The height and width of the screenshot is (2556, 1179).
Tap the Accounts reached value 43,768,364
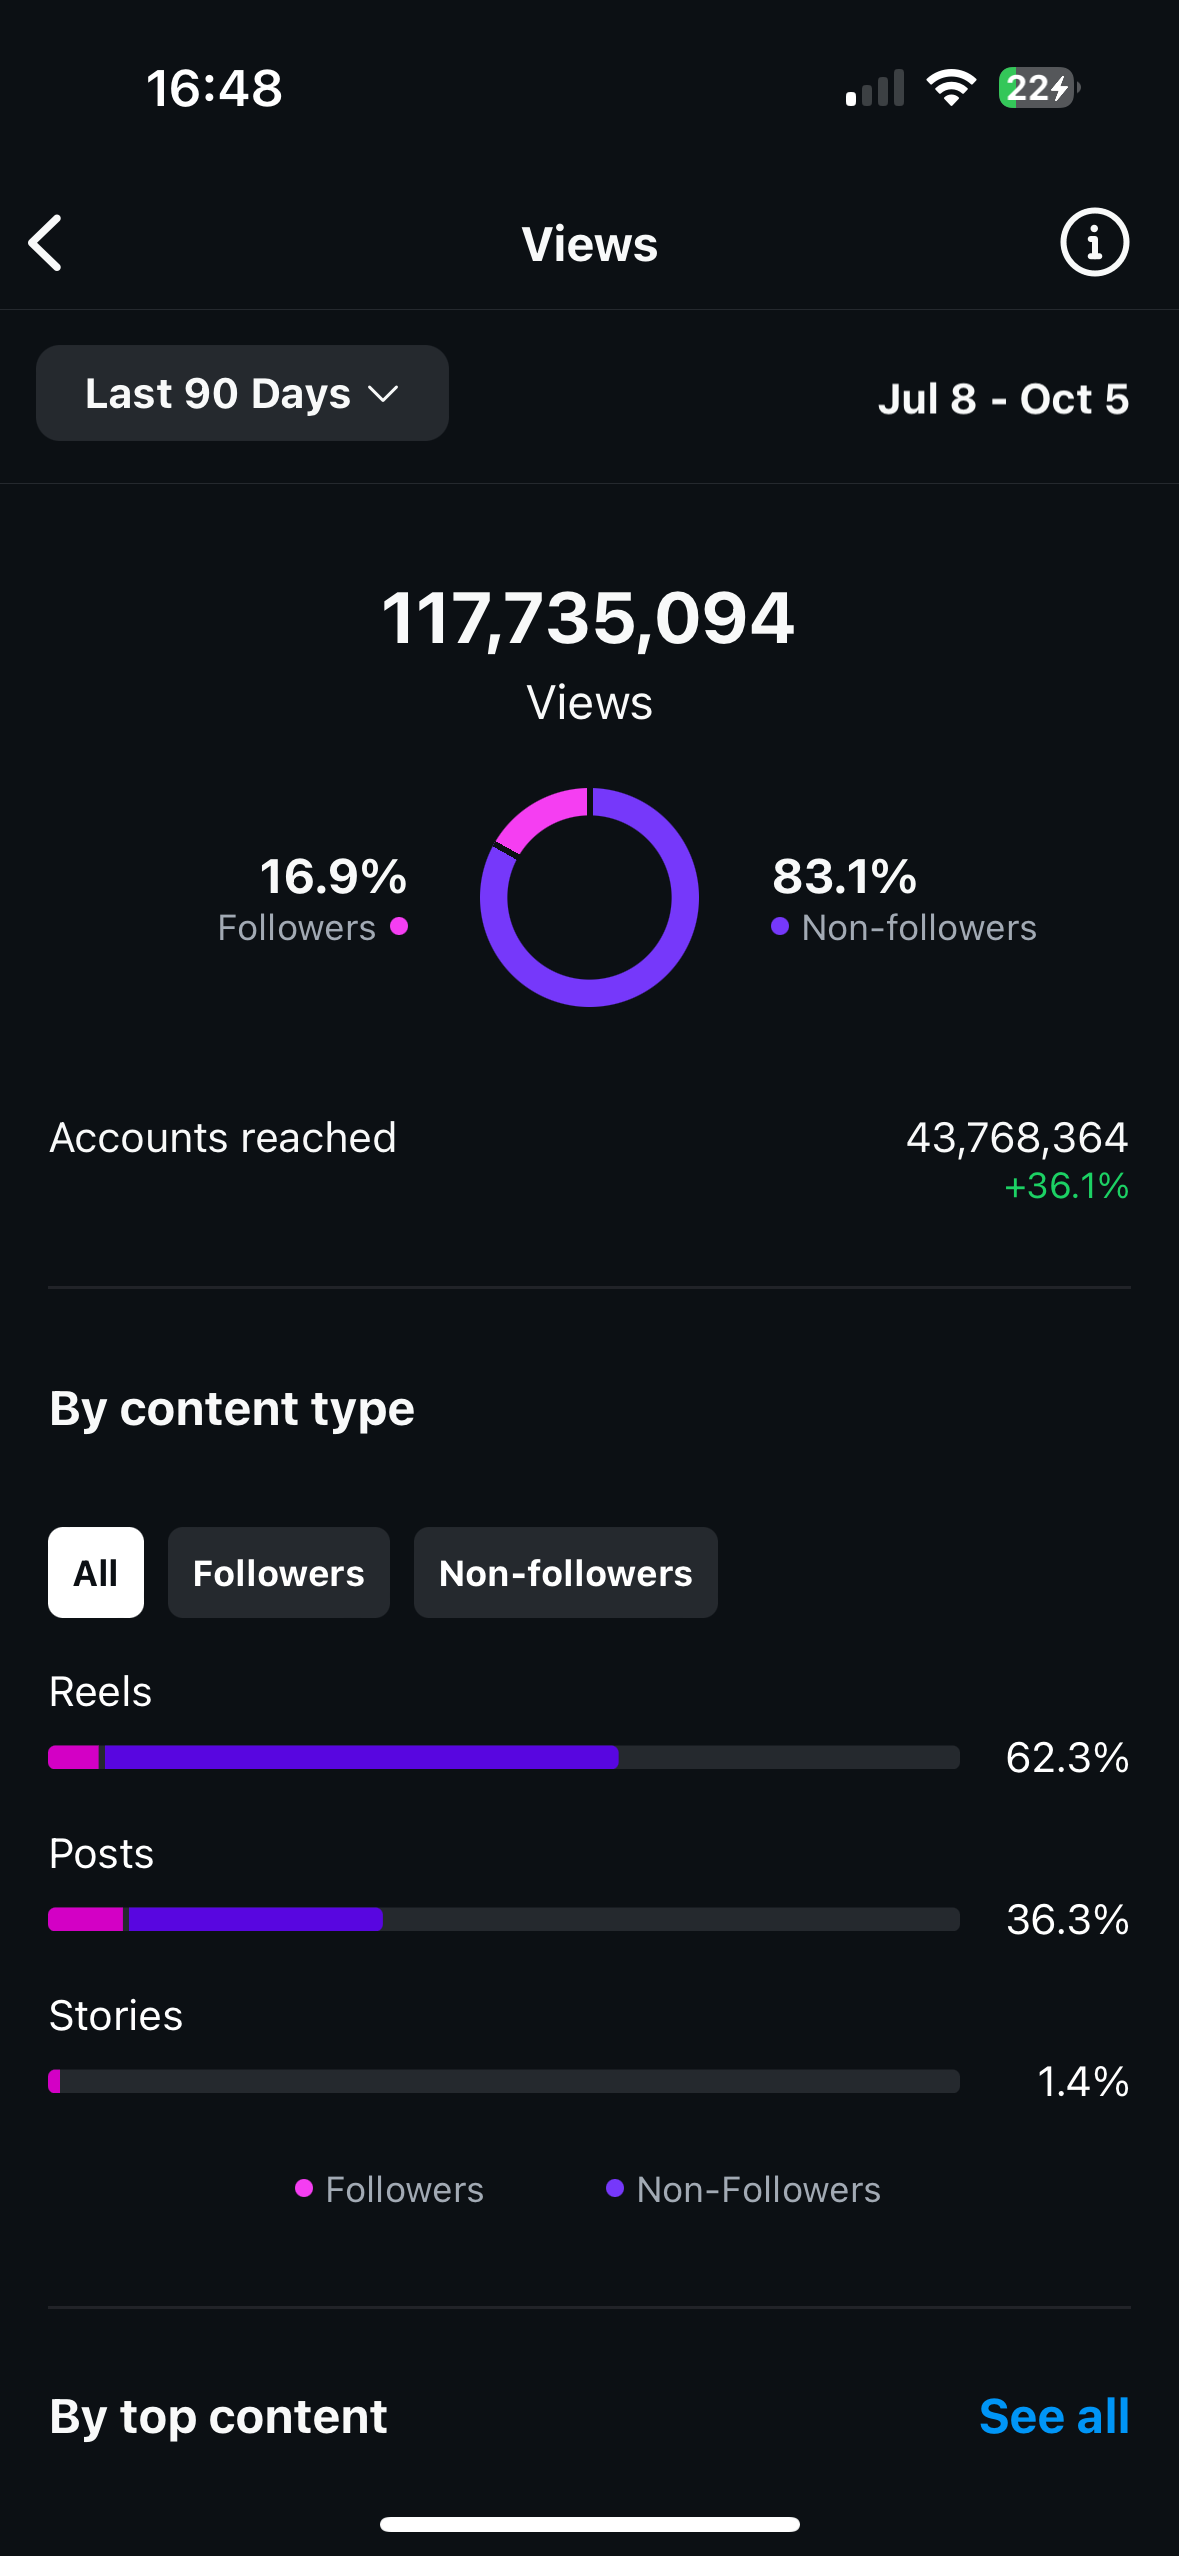(1017, 1137)
